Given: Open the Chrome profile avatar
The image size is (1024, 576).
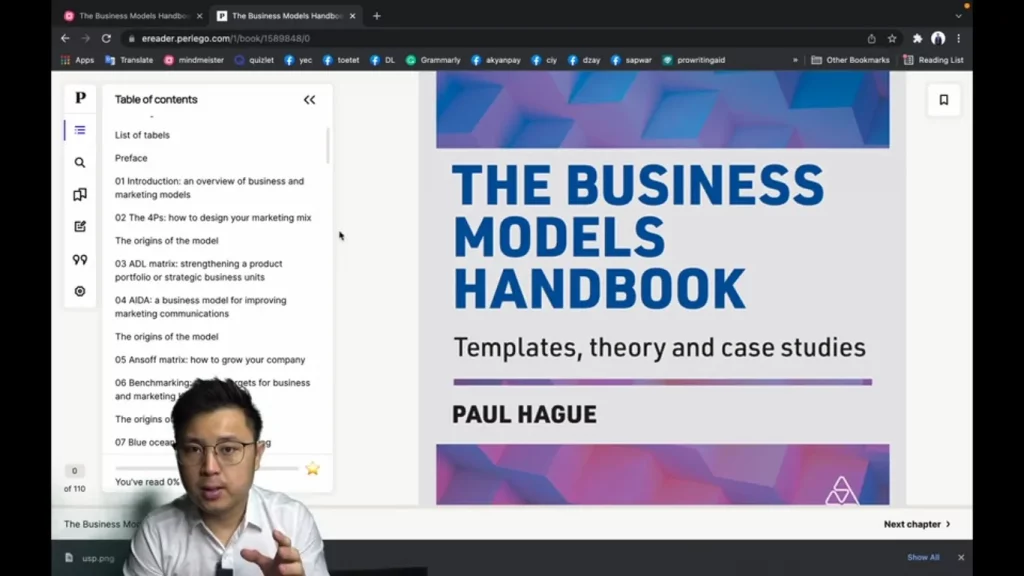Looking at the screenshot, I should click(x=938, y=39).
